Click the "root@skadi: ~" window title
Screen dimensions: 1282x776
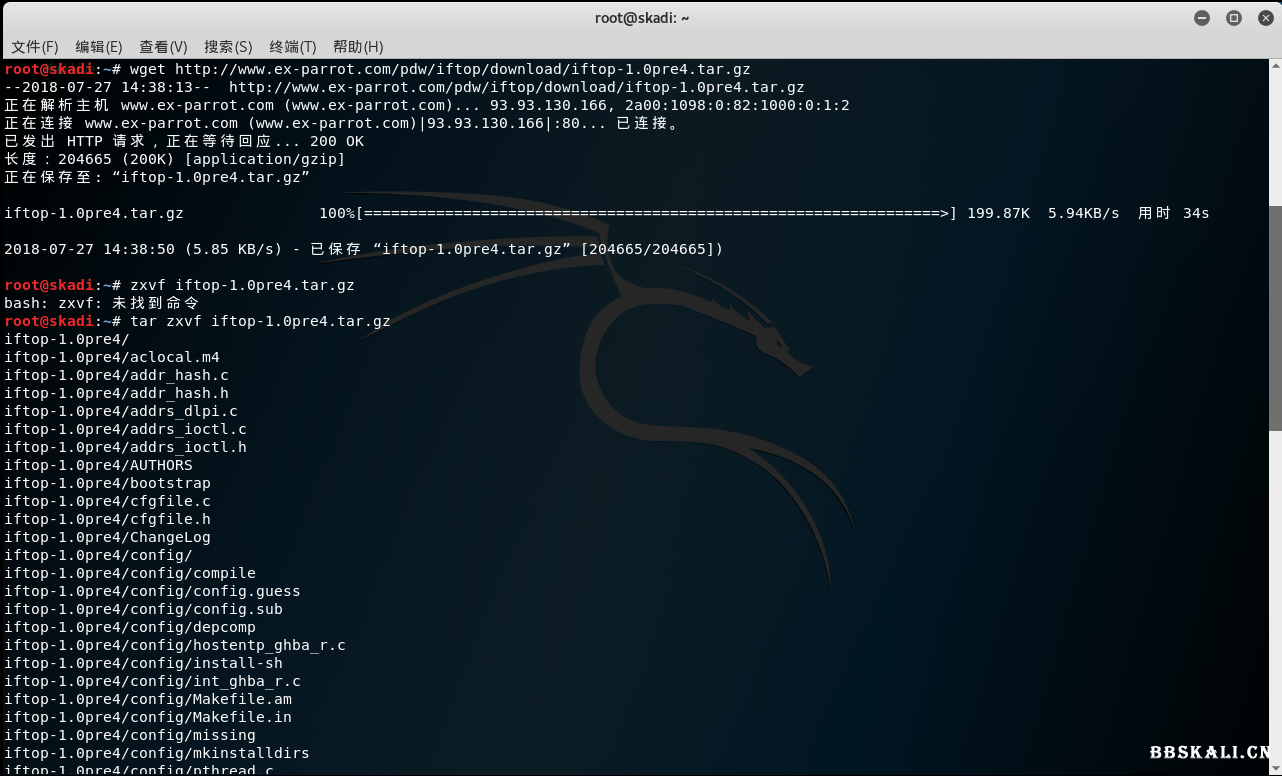pyautogui.click(x=641, y=18)
